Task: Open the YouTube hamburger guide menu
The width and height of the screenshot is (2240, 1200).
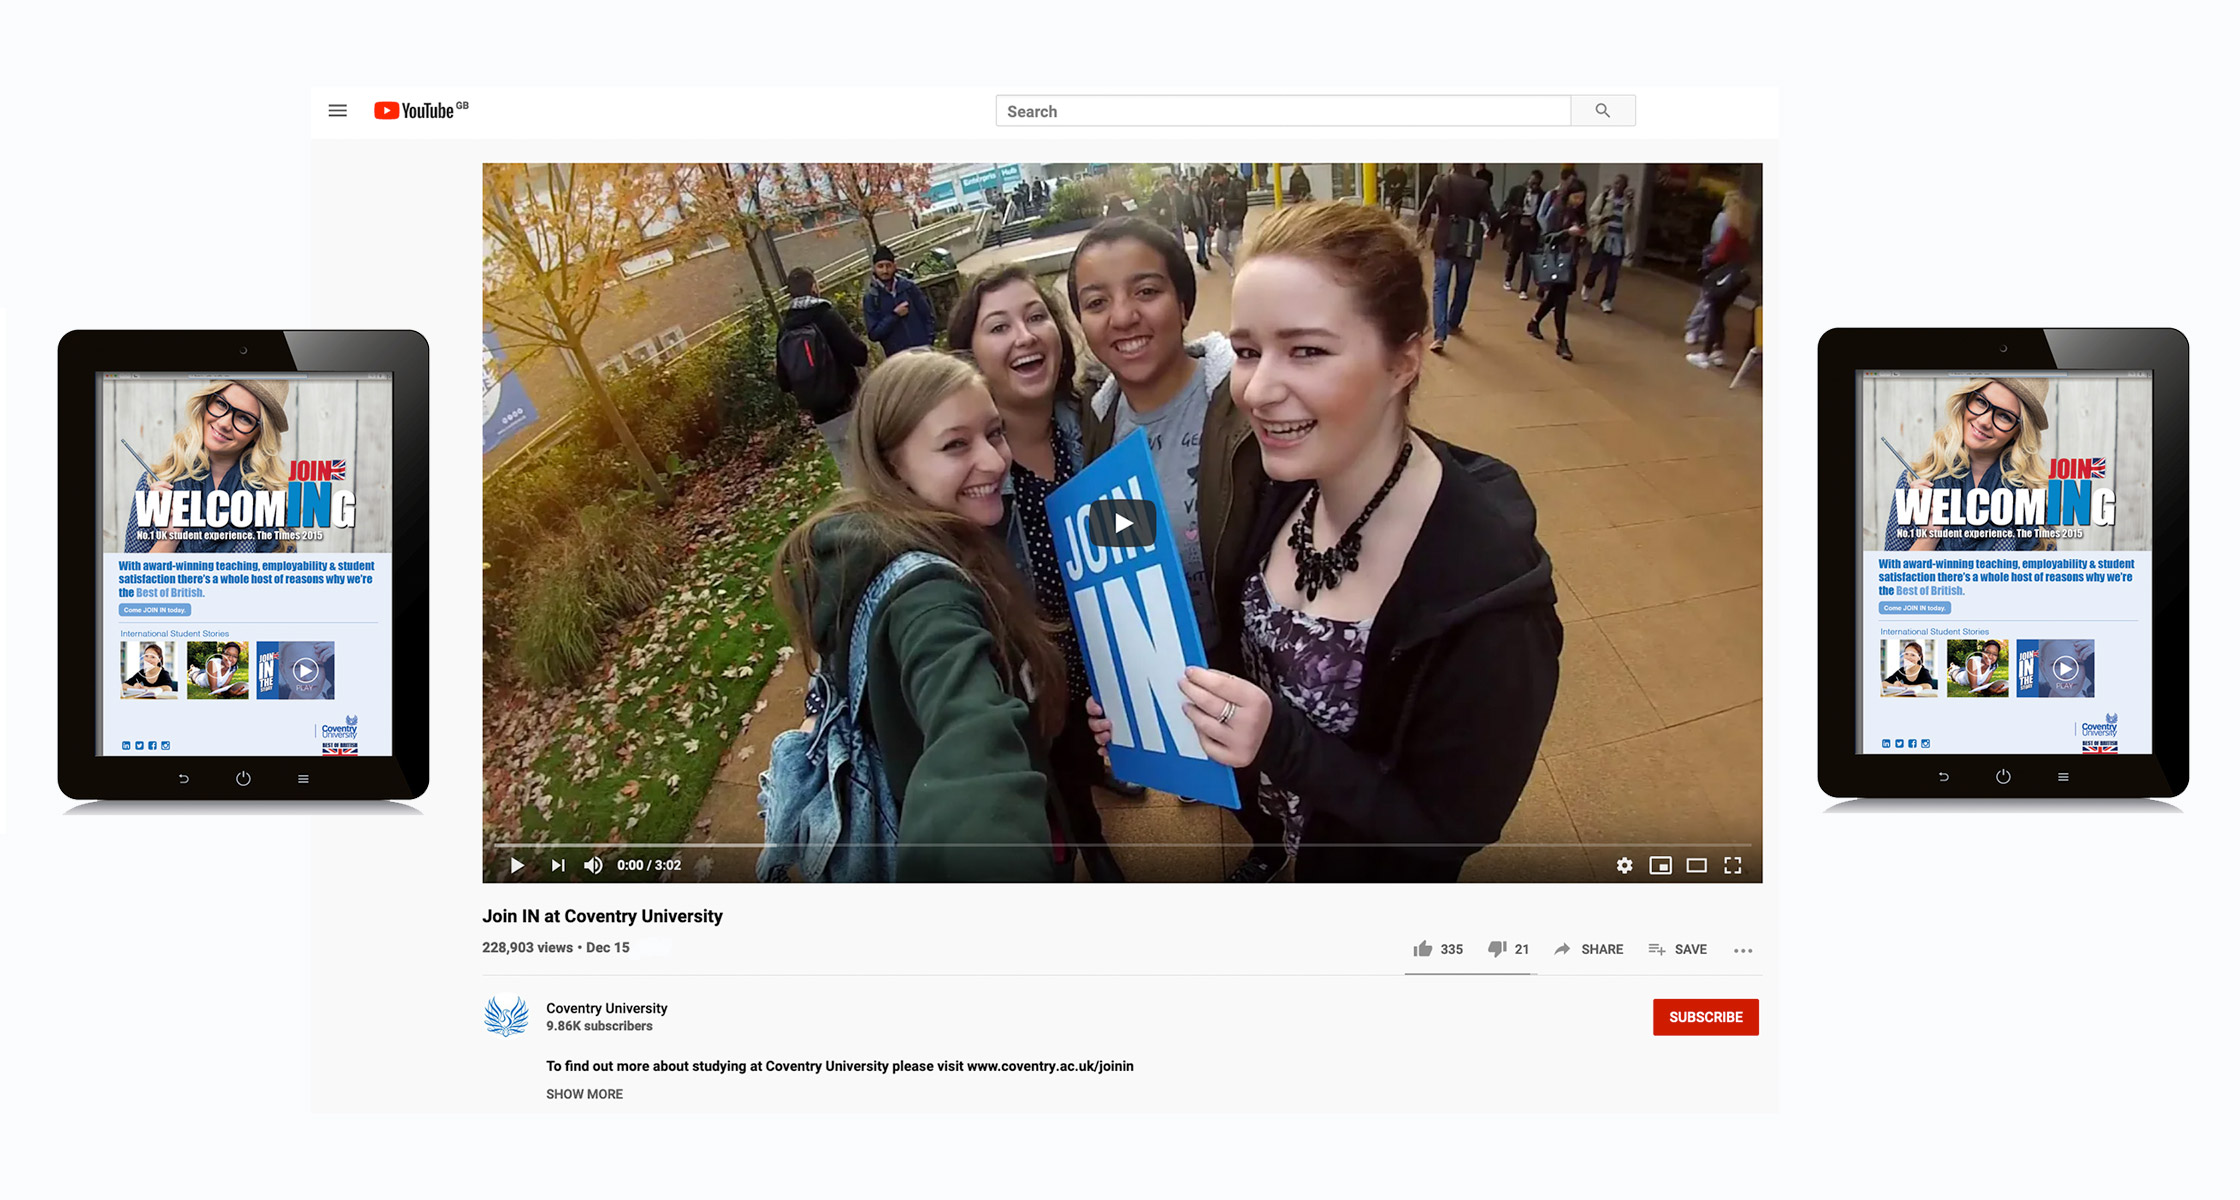Action: tap(338, 111)
